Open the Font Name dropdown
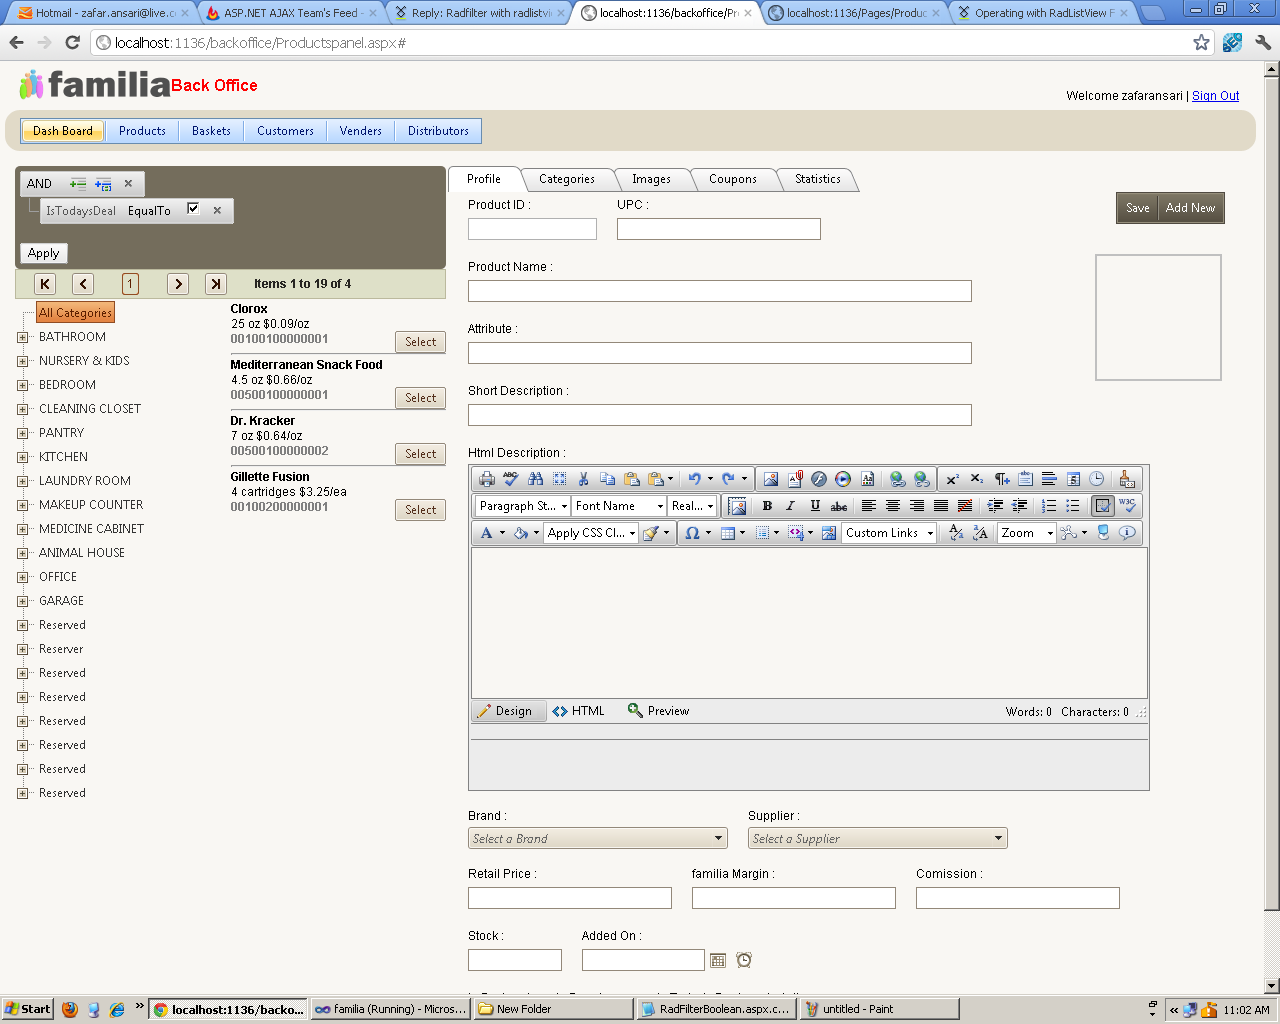 pyautogui.click(x=619, y=506)
